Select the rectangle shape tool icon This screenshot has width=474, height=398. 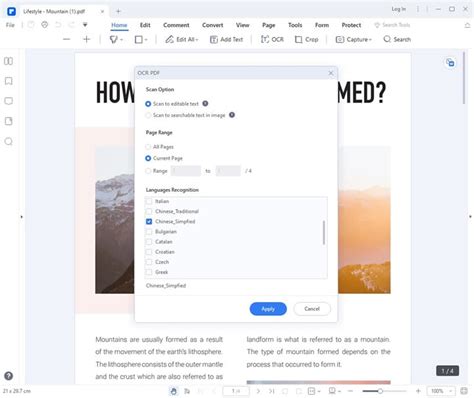coord(138,39)
